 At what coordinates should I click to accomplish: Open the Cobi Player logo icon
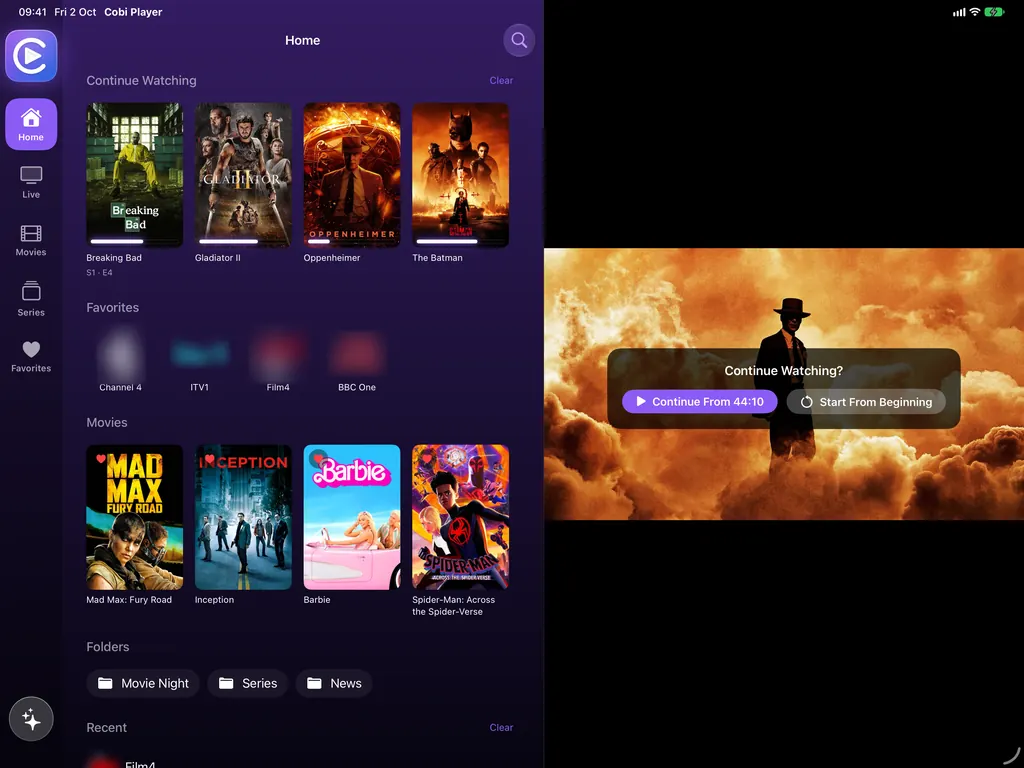[31, 56]
